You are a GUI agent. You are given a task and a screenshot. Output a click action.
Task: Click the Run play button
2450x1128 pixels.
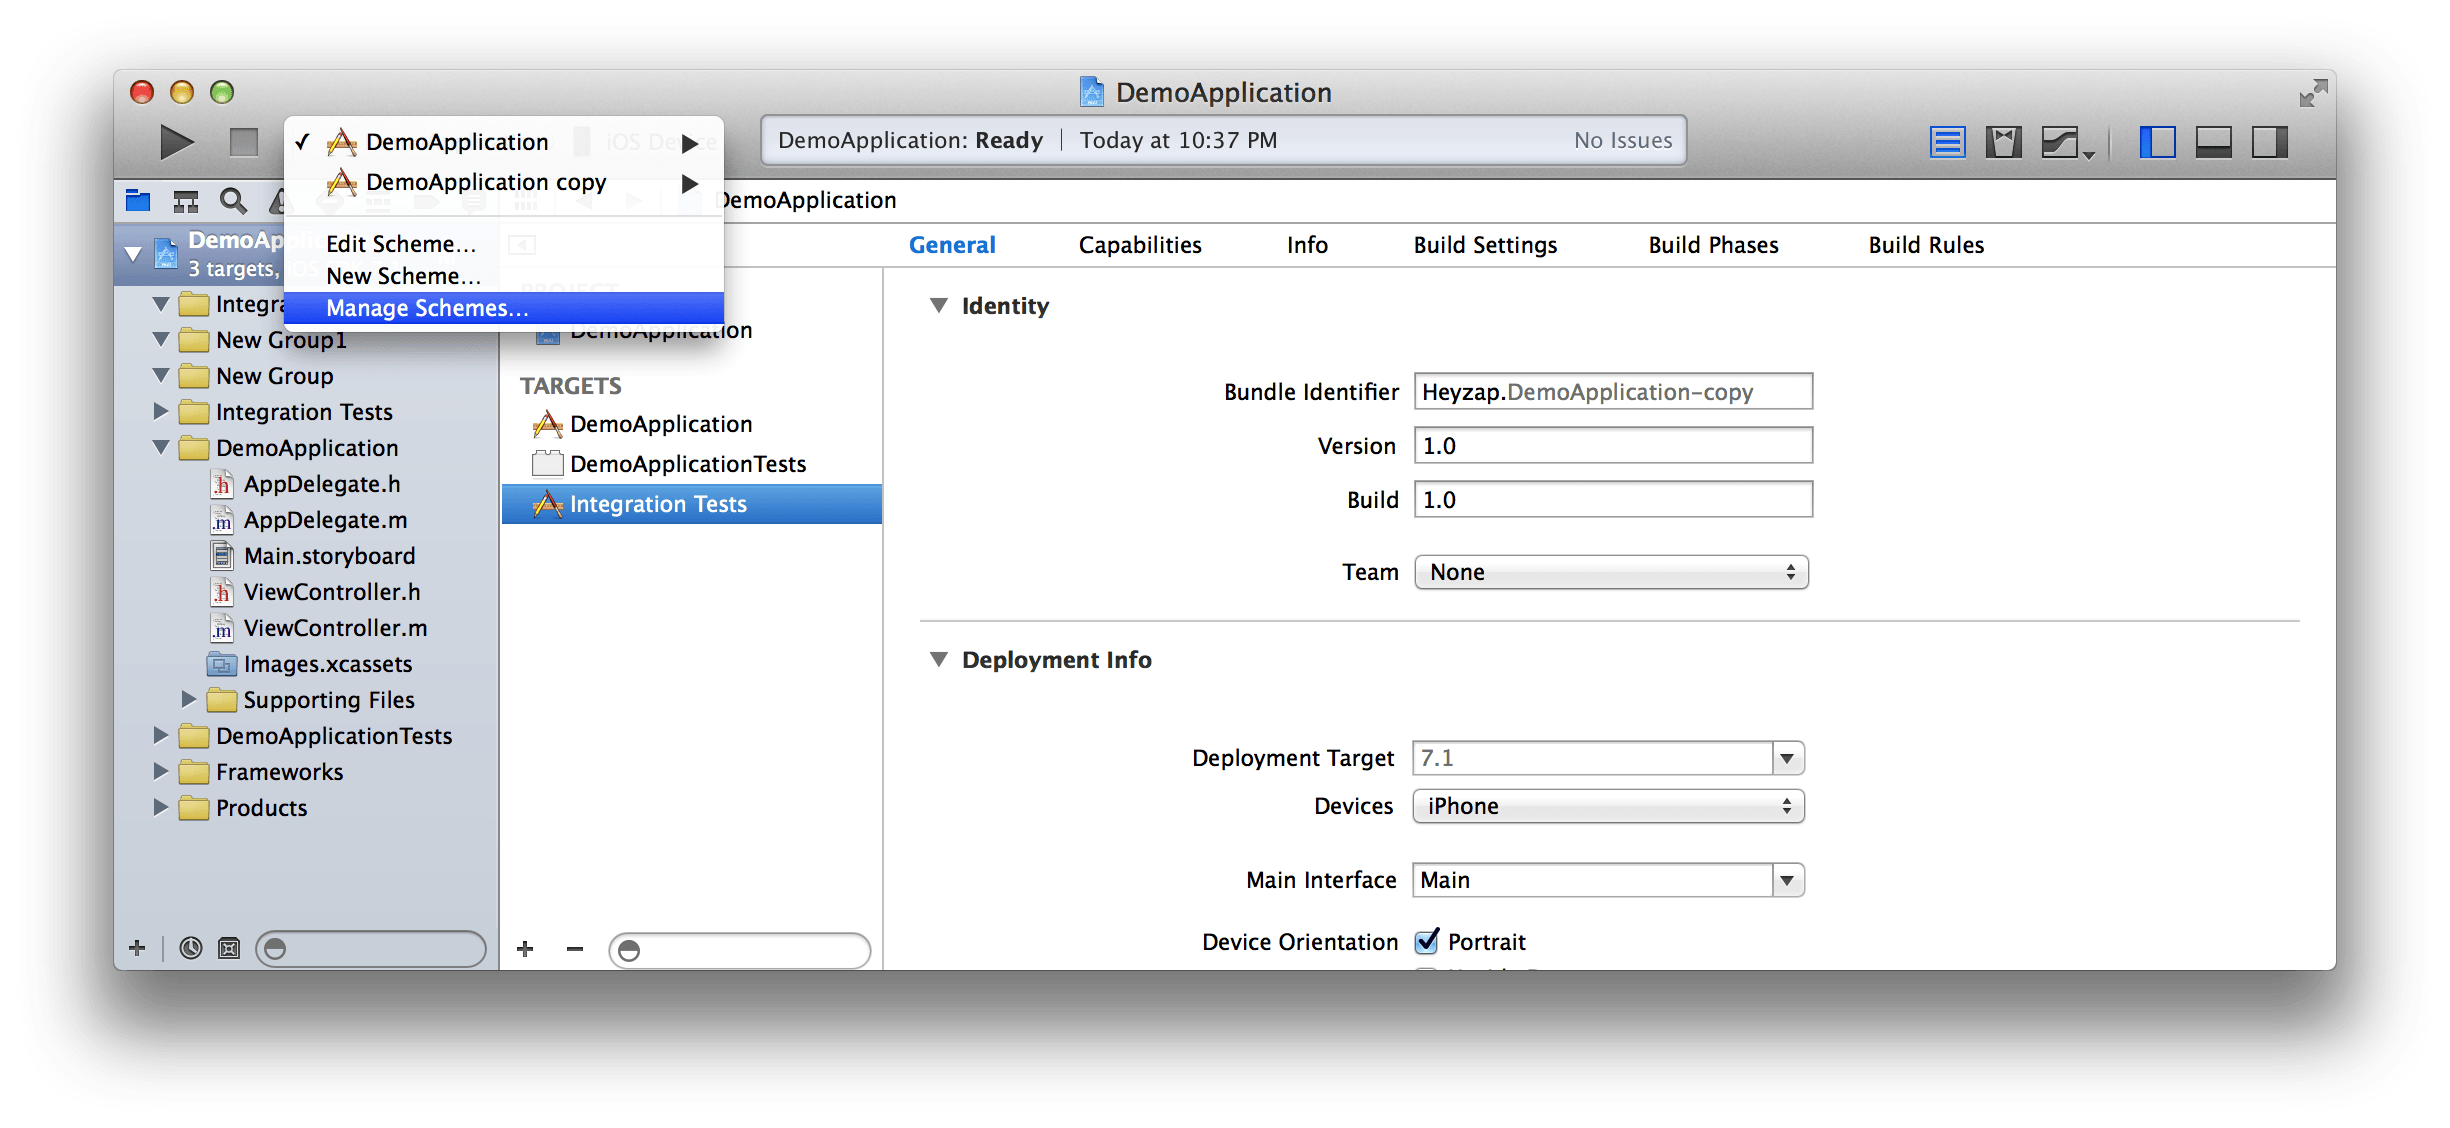tap(177, 142)
